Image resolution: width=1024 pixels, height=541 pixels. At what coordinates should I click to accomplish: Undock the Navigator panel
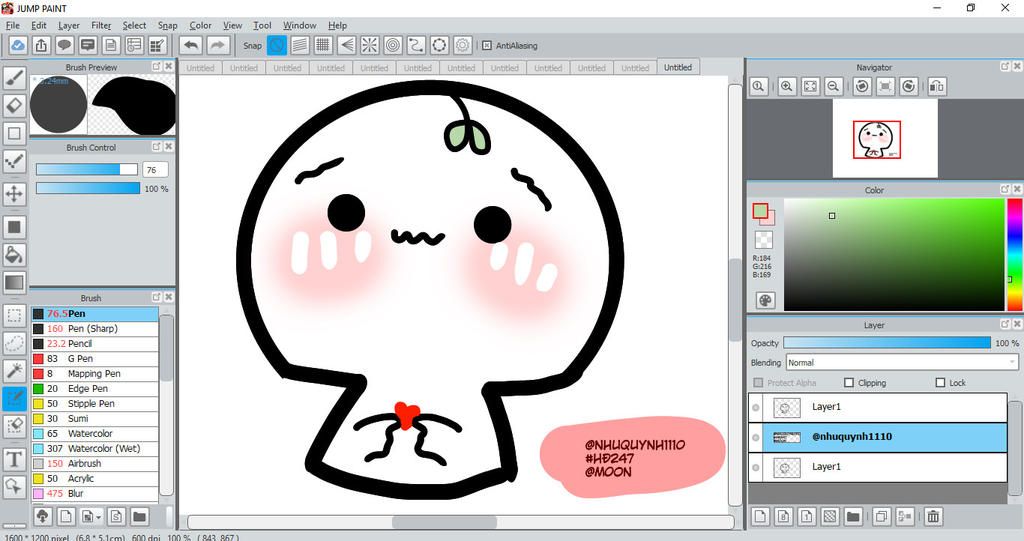pos(1004,67)
